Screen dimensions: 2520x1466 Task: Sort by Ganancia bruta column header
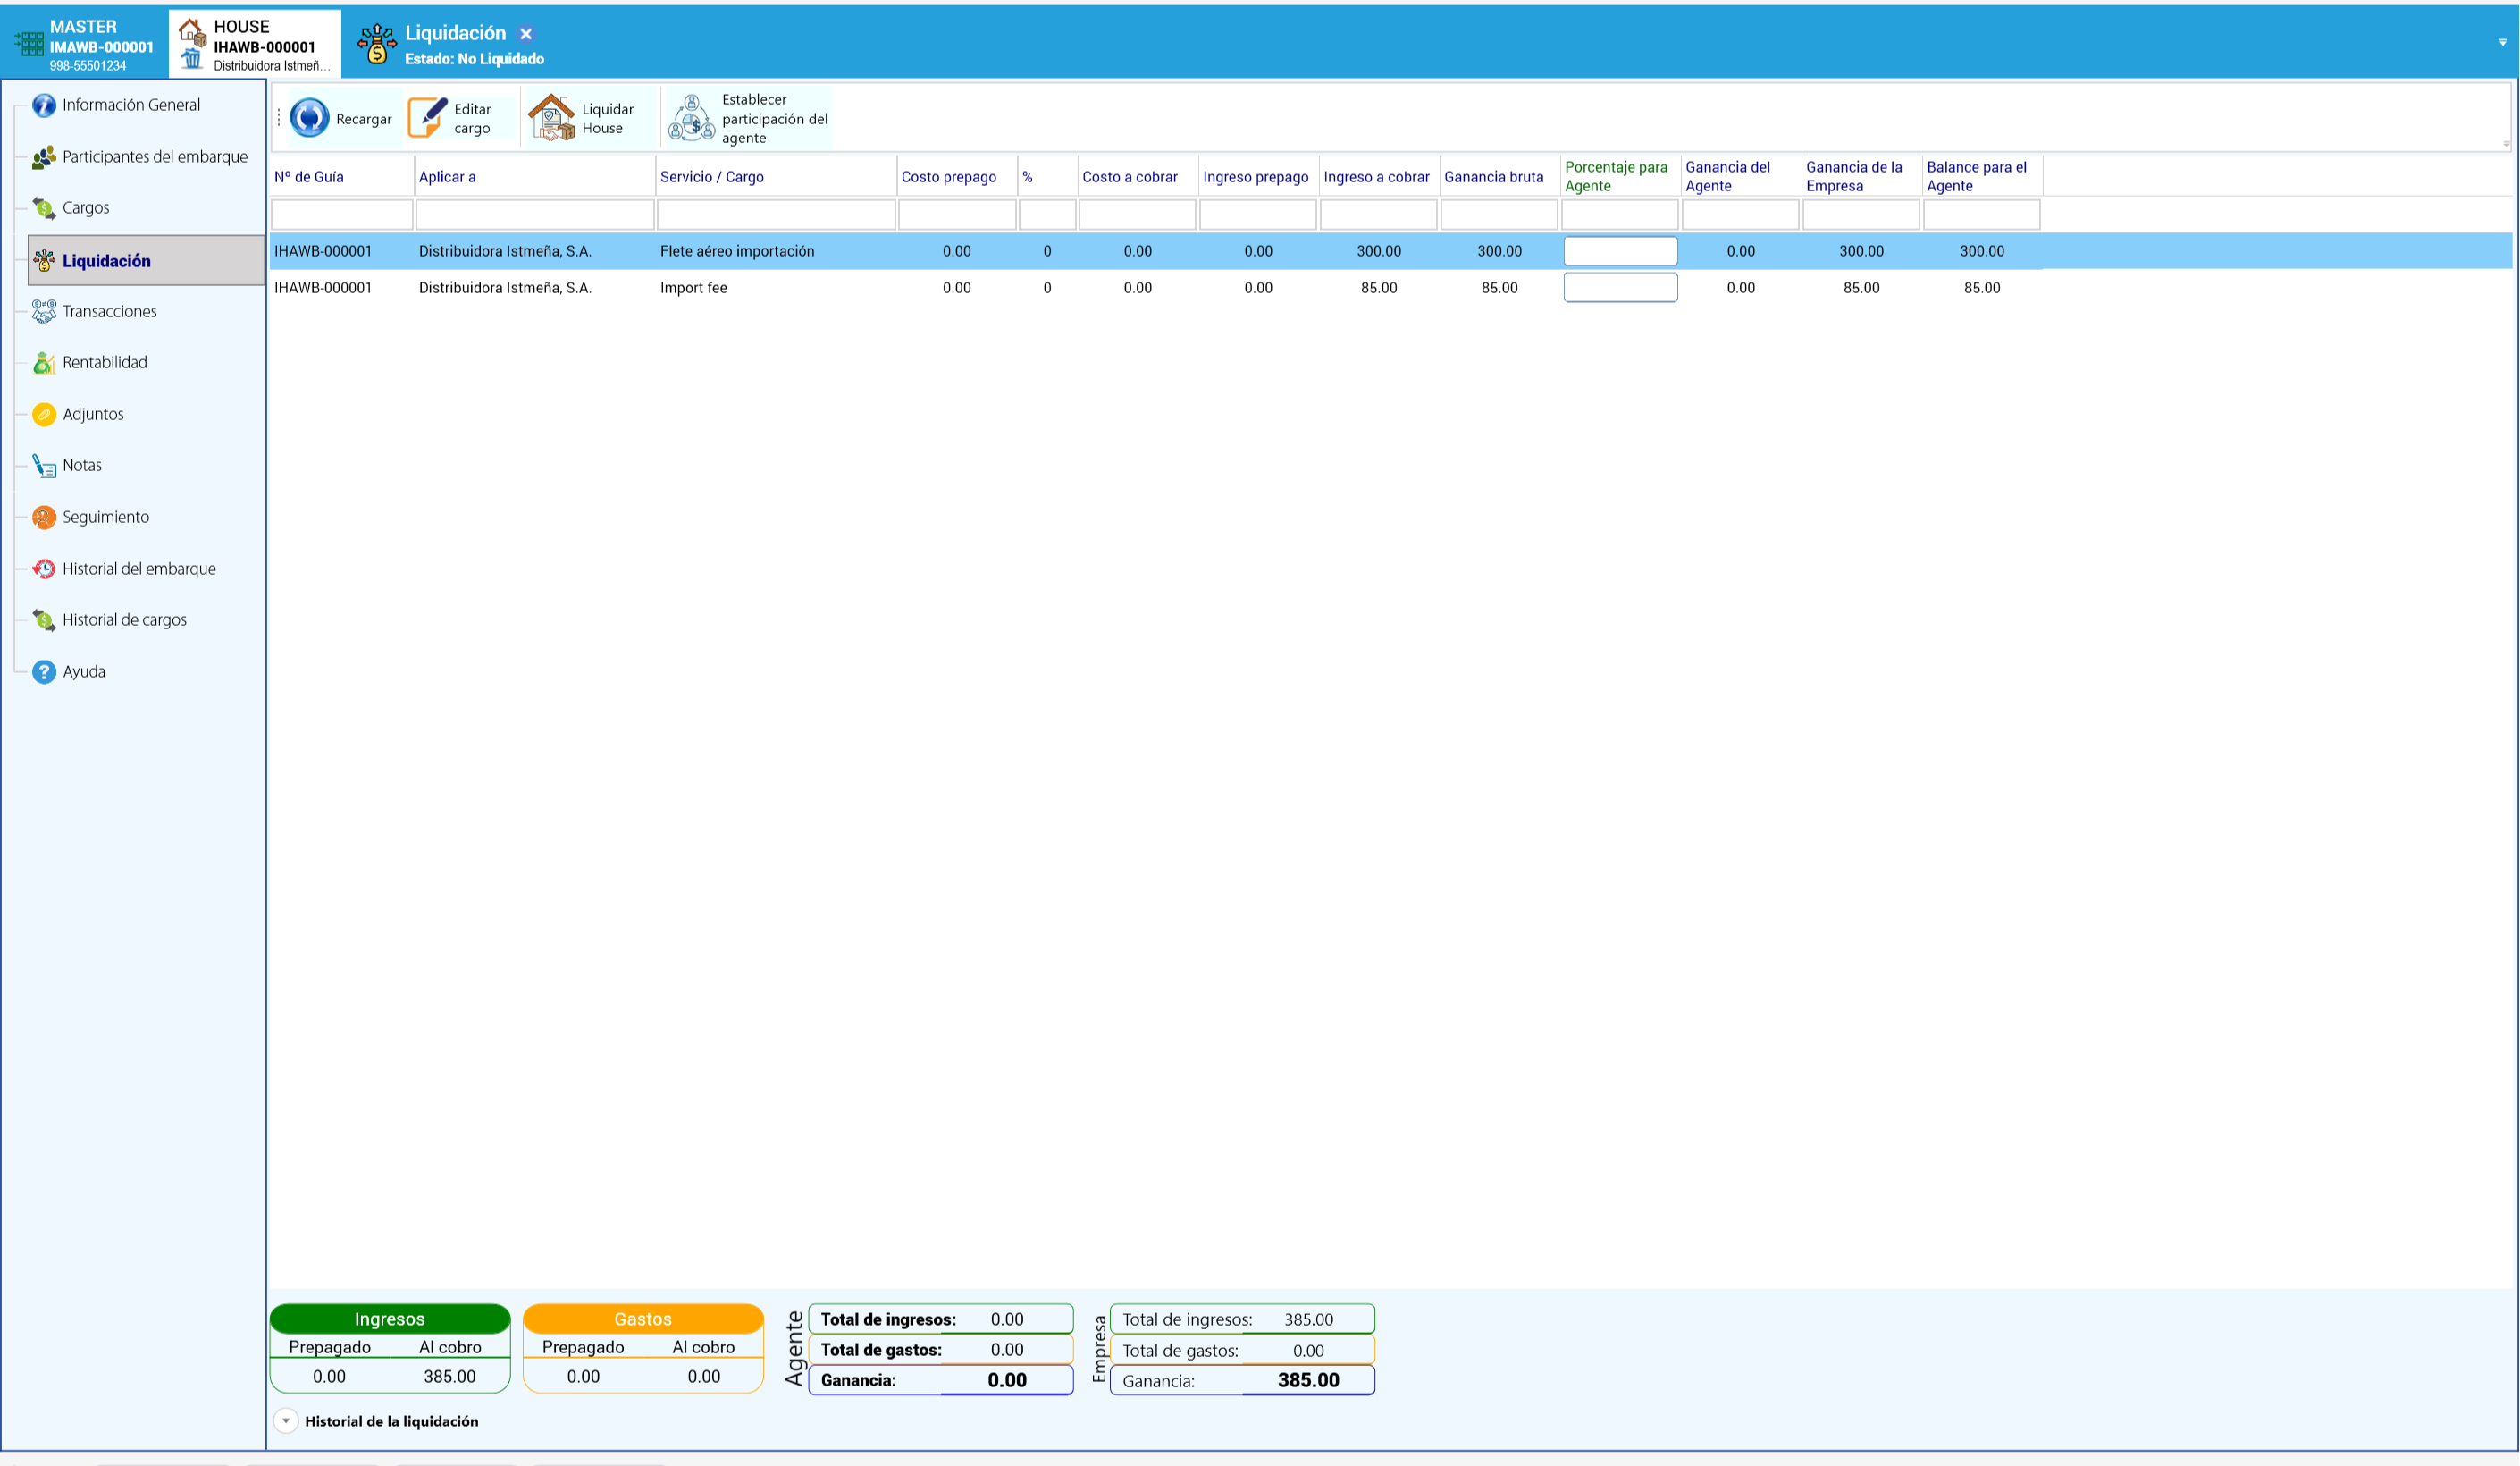(x=1494, y=176)
